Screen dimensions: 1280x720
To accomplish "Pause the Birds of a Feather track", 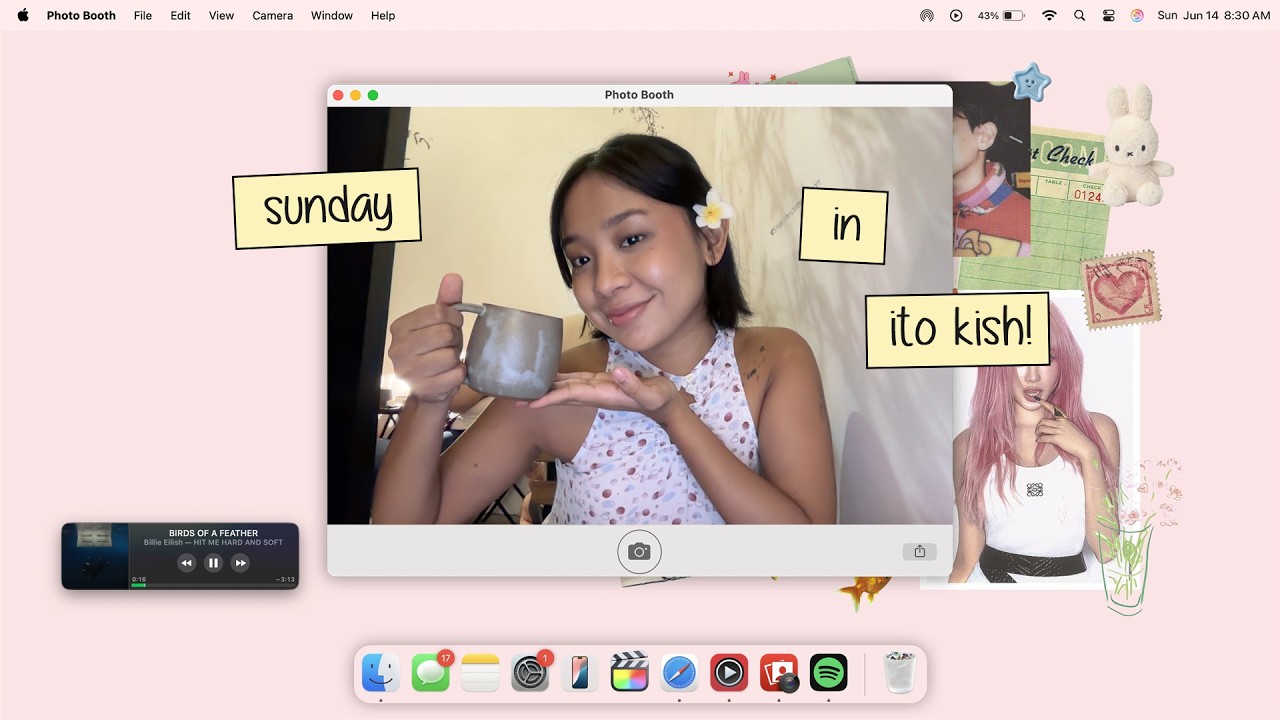I will click(x=213, y=563).
